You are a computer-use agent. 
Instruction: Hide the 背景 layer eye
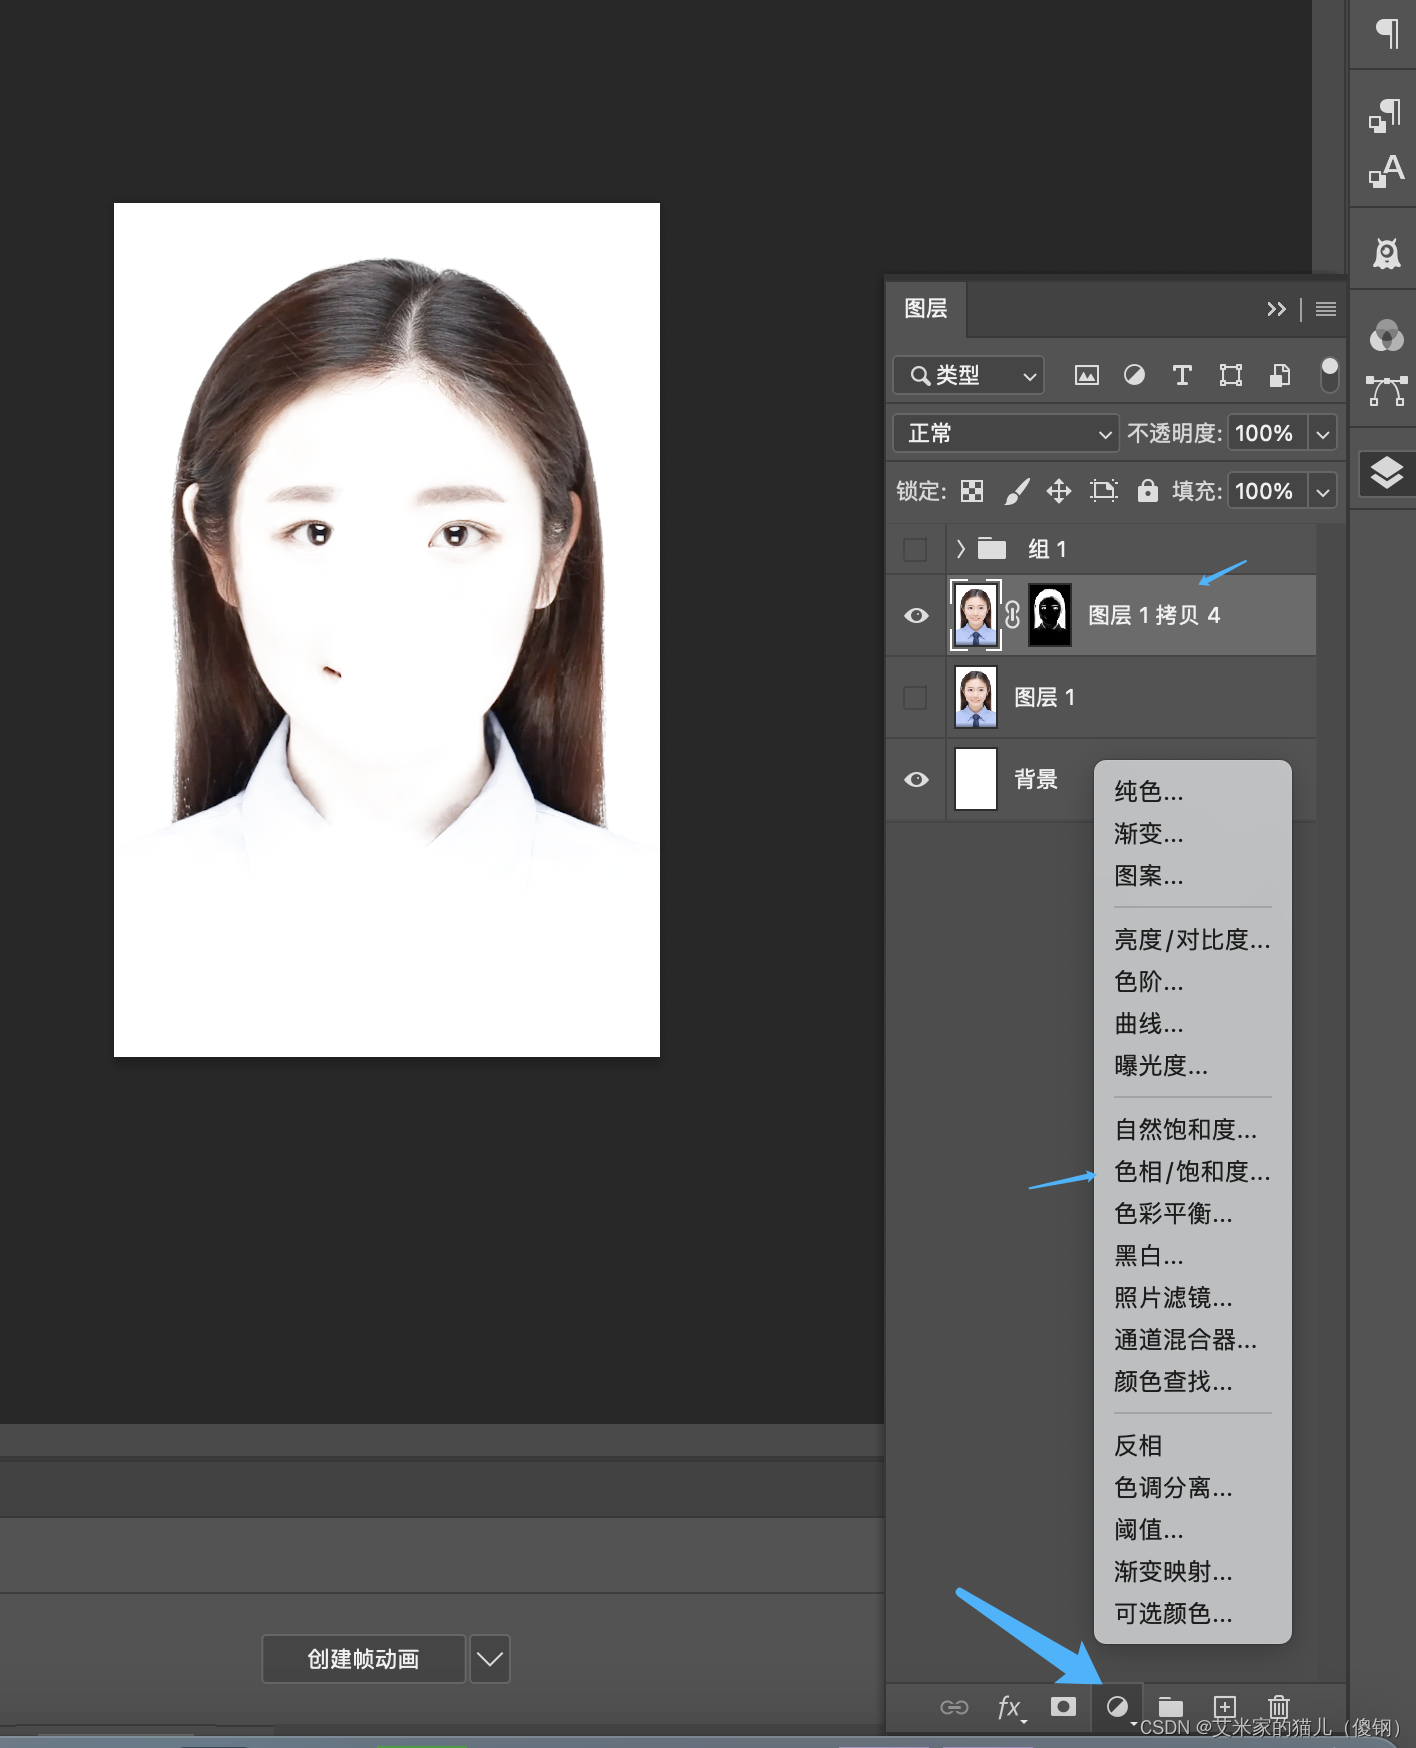[916, 779]
